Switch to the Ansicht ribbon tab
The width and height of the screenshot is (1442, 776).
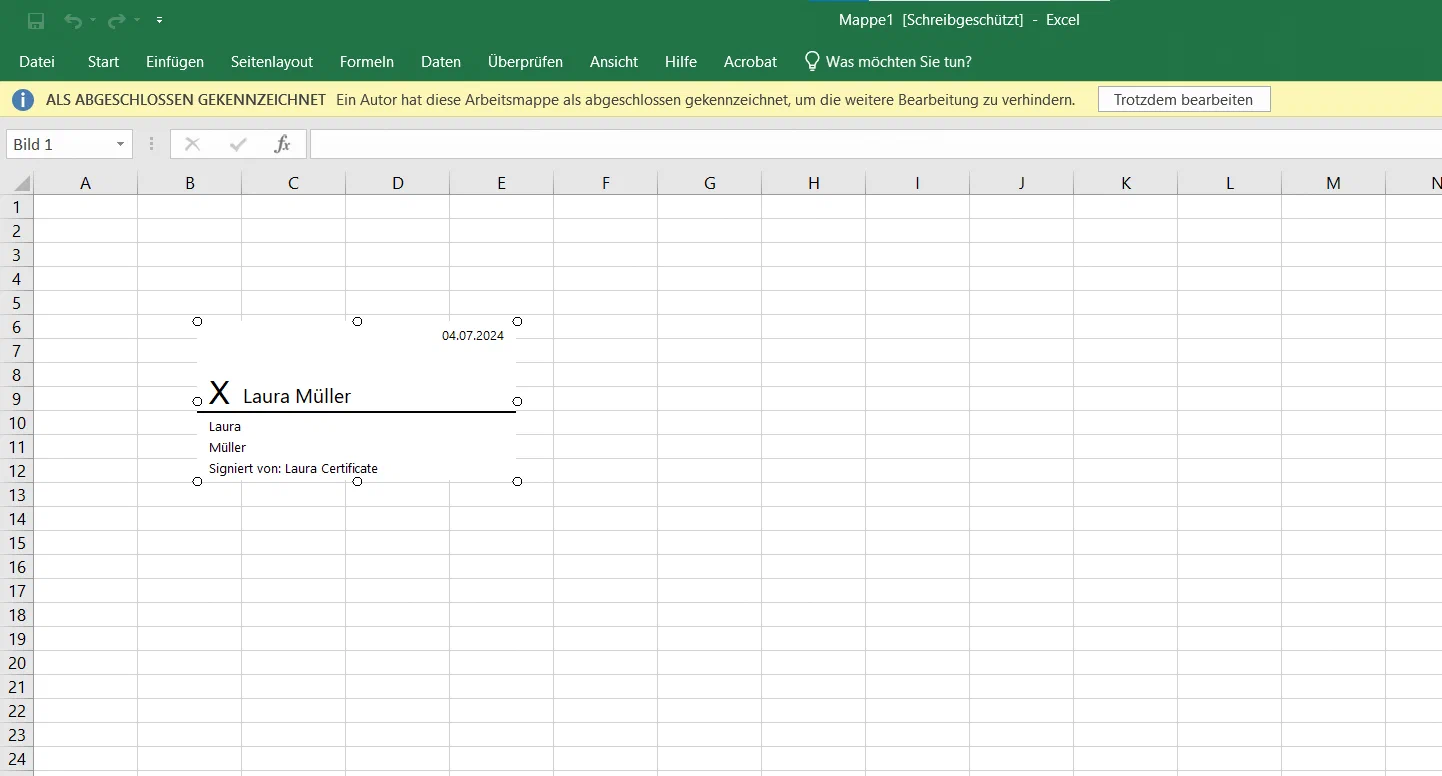pyautogui.click(x=614, y=61)
